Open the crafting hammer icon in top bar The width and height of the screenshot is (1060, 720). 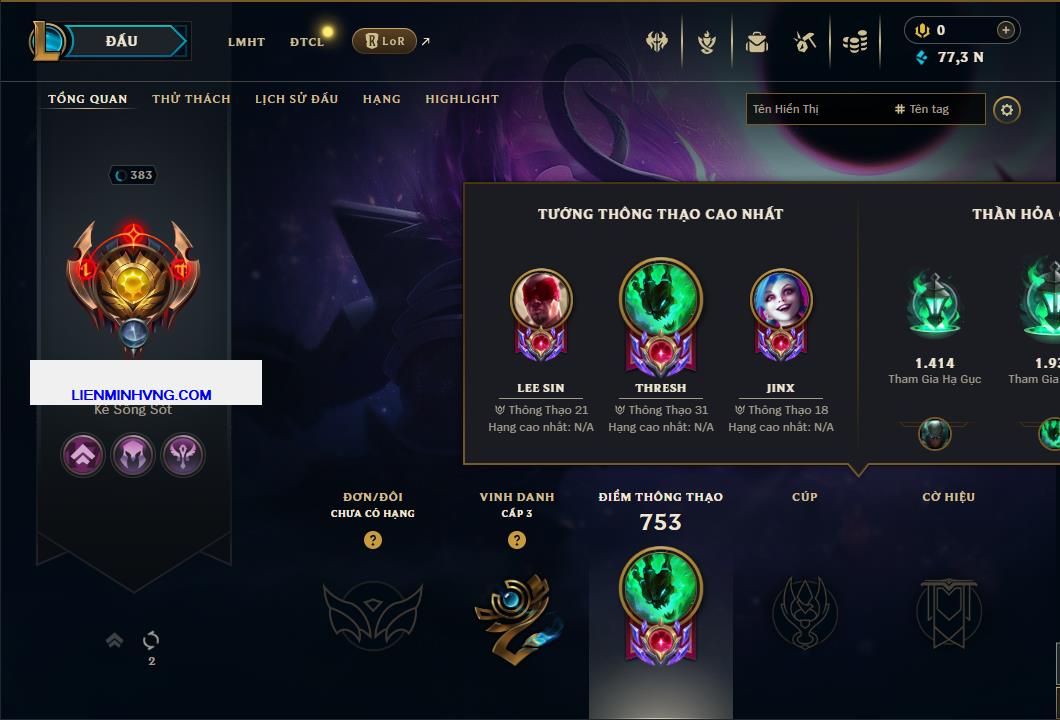pos(805,42)
